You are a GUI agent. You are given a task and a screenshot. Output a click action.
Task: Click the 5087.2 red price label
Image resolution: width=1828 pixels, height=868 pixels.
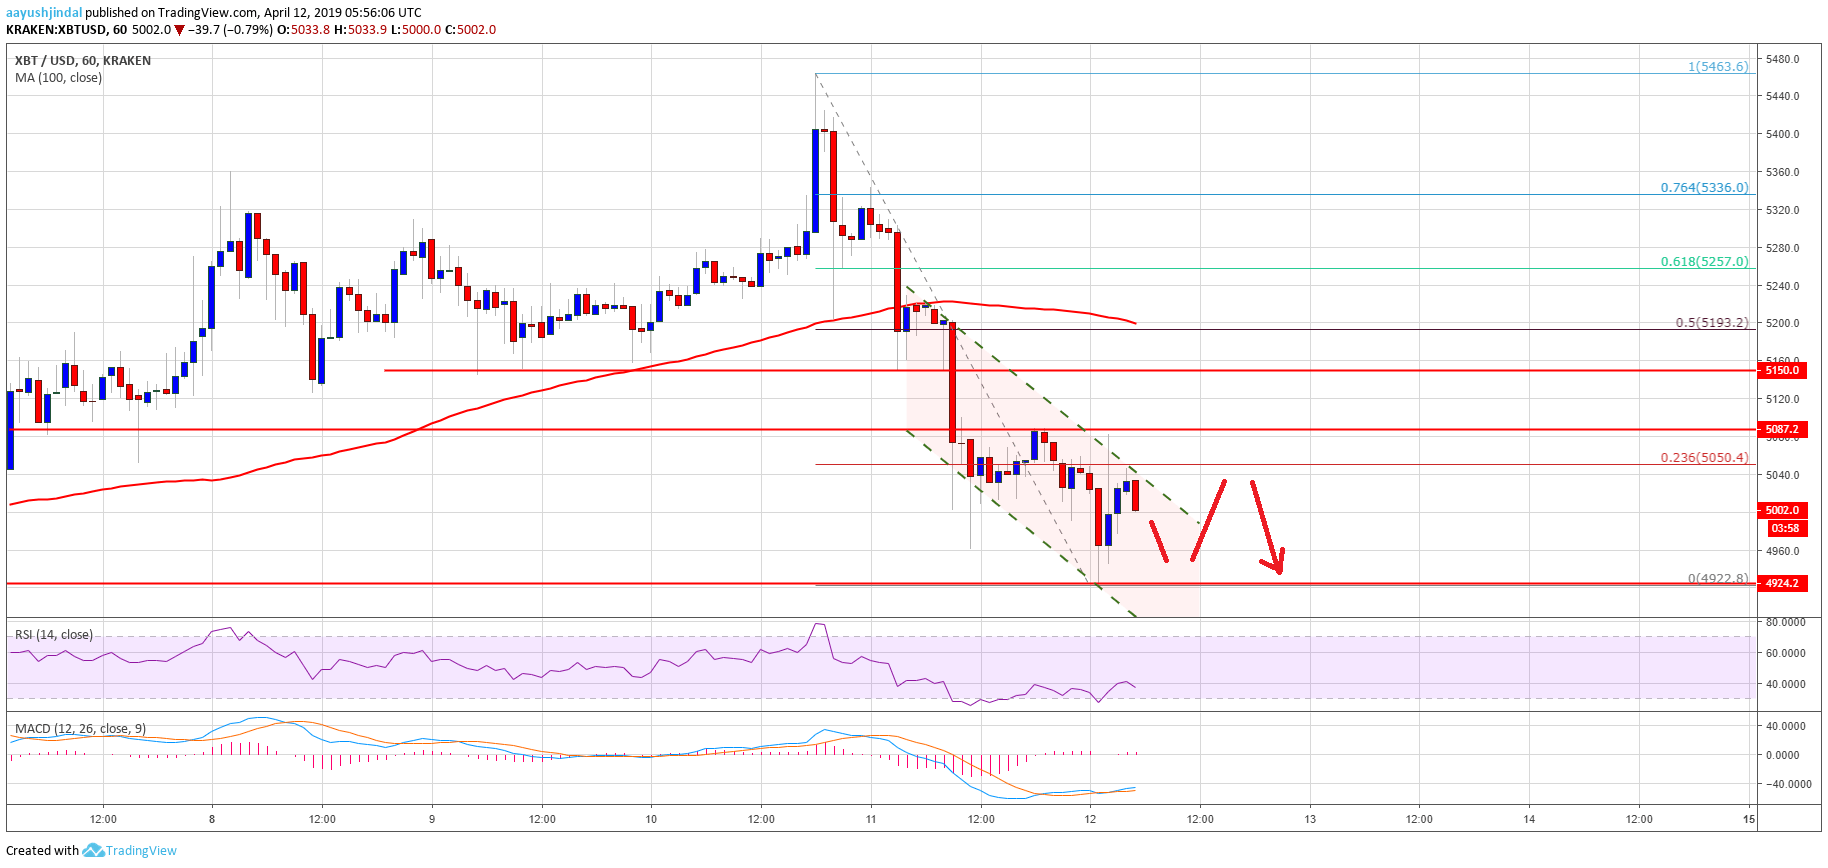coord(1782,429)
